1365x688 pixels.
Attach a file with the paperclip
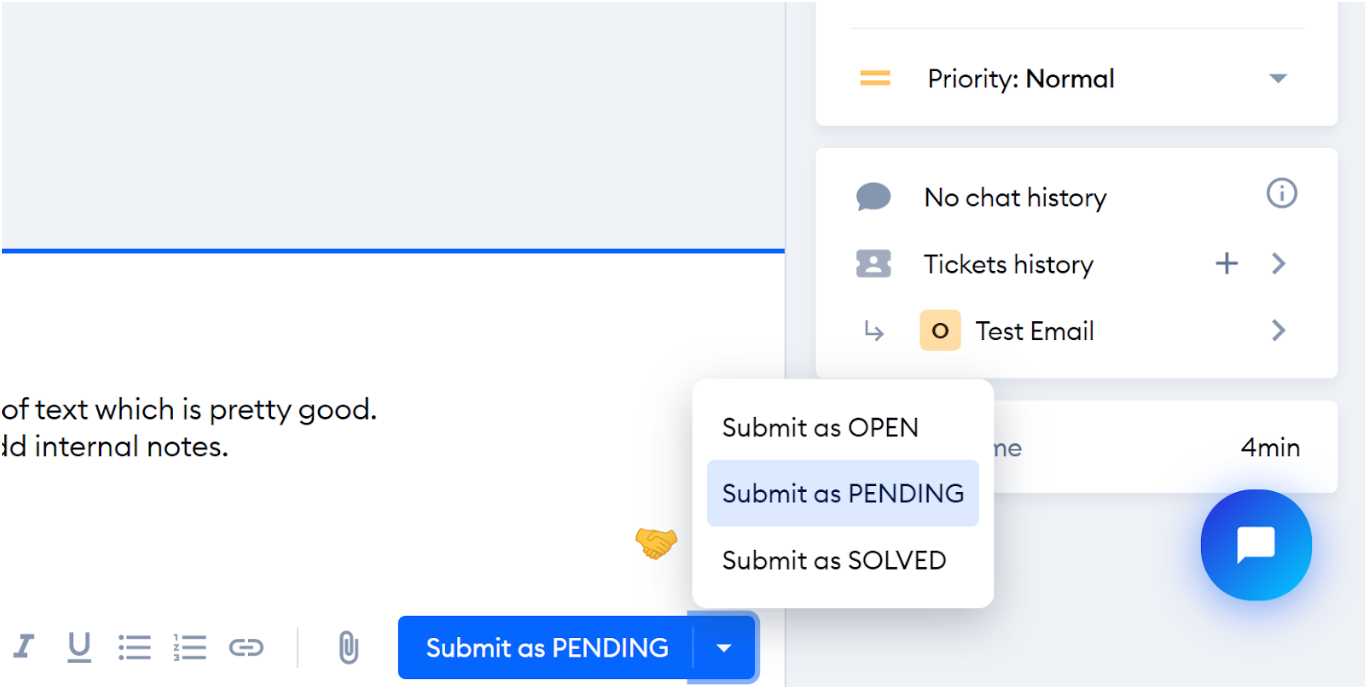click(x=348, y=648)
